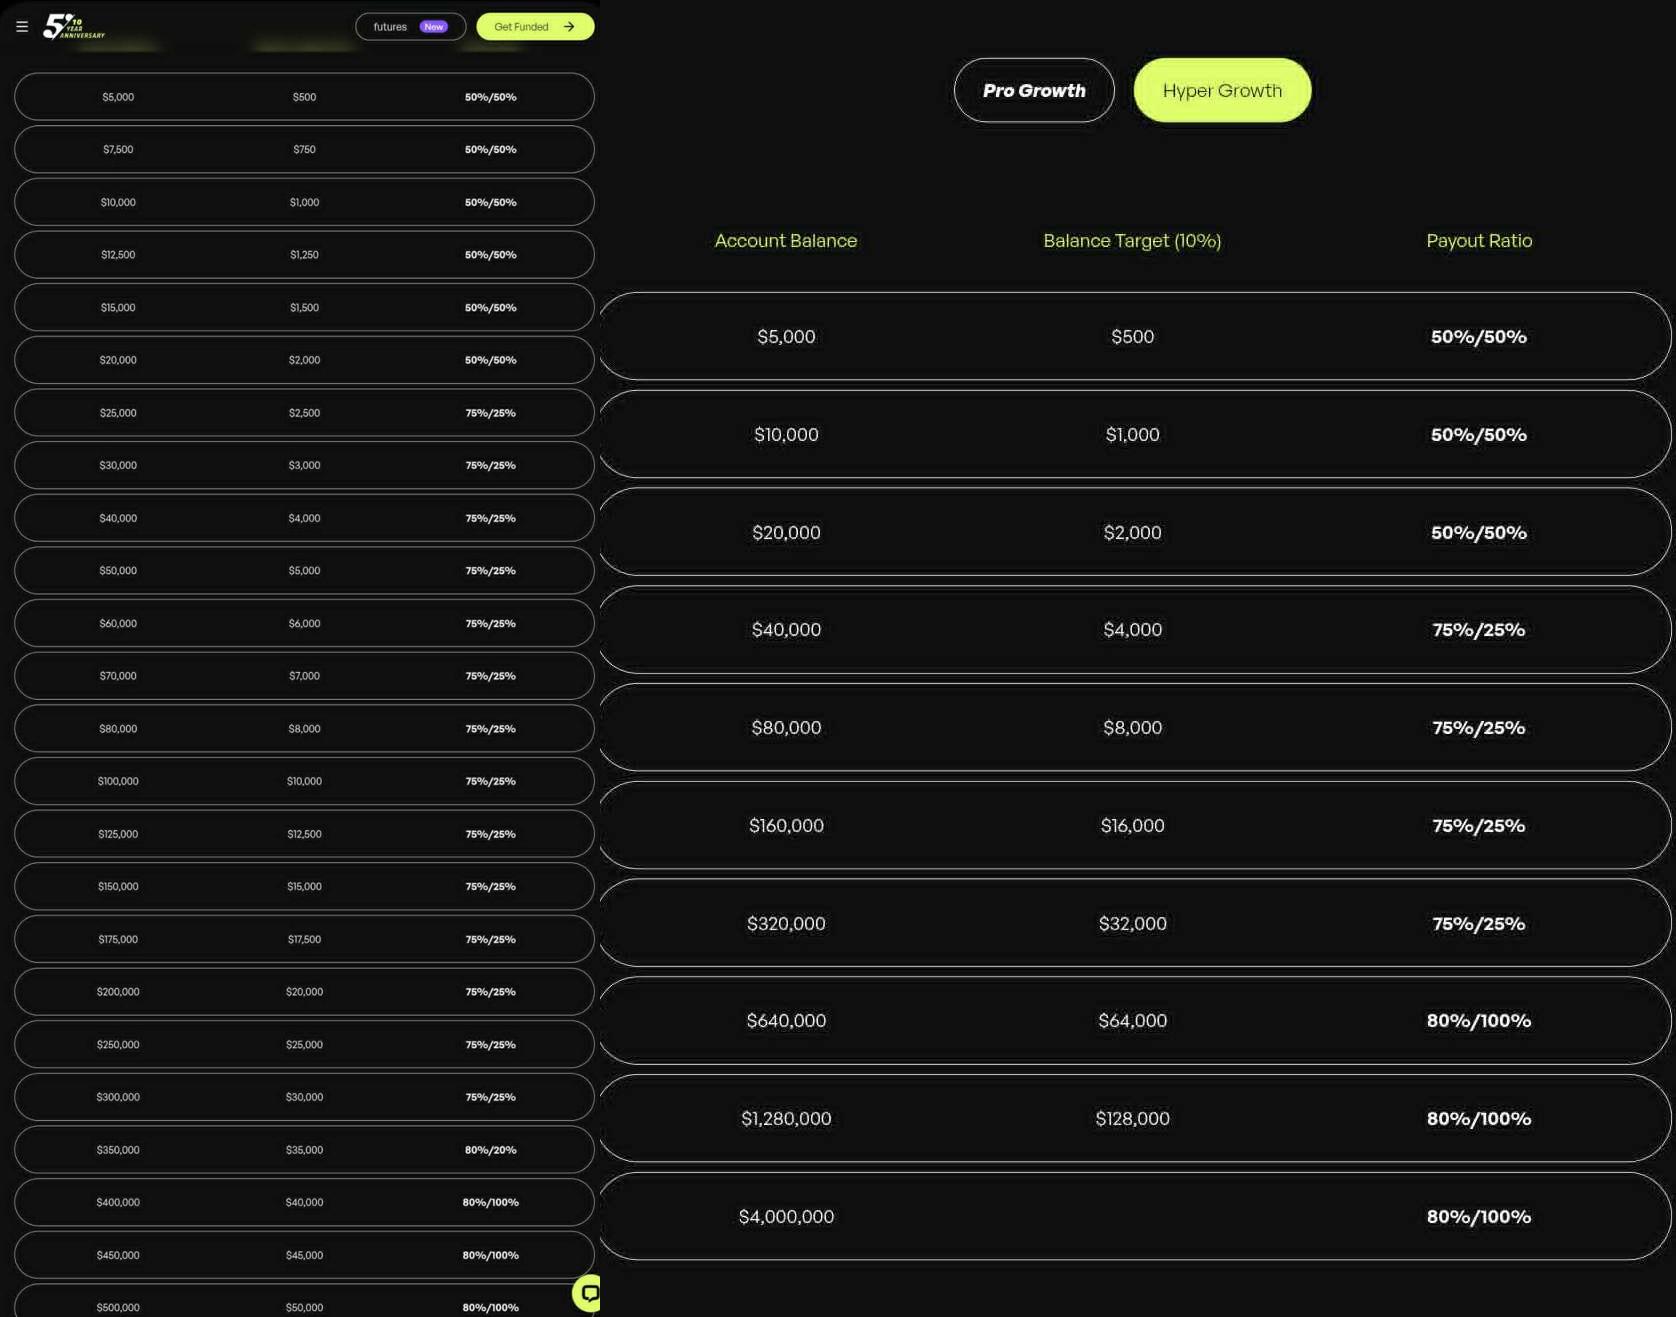Select the $12,500 account balance row

tap(304, 255)
